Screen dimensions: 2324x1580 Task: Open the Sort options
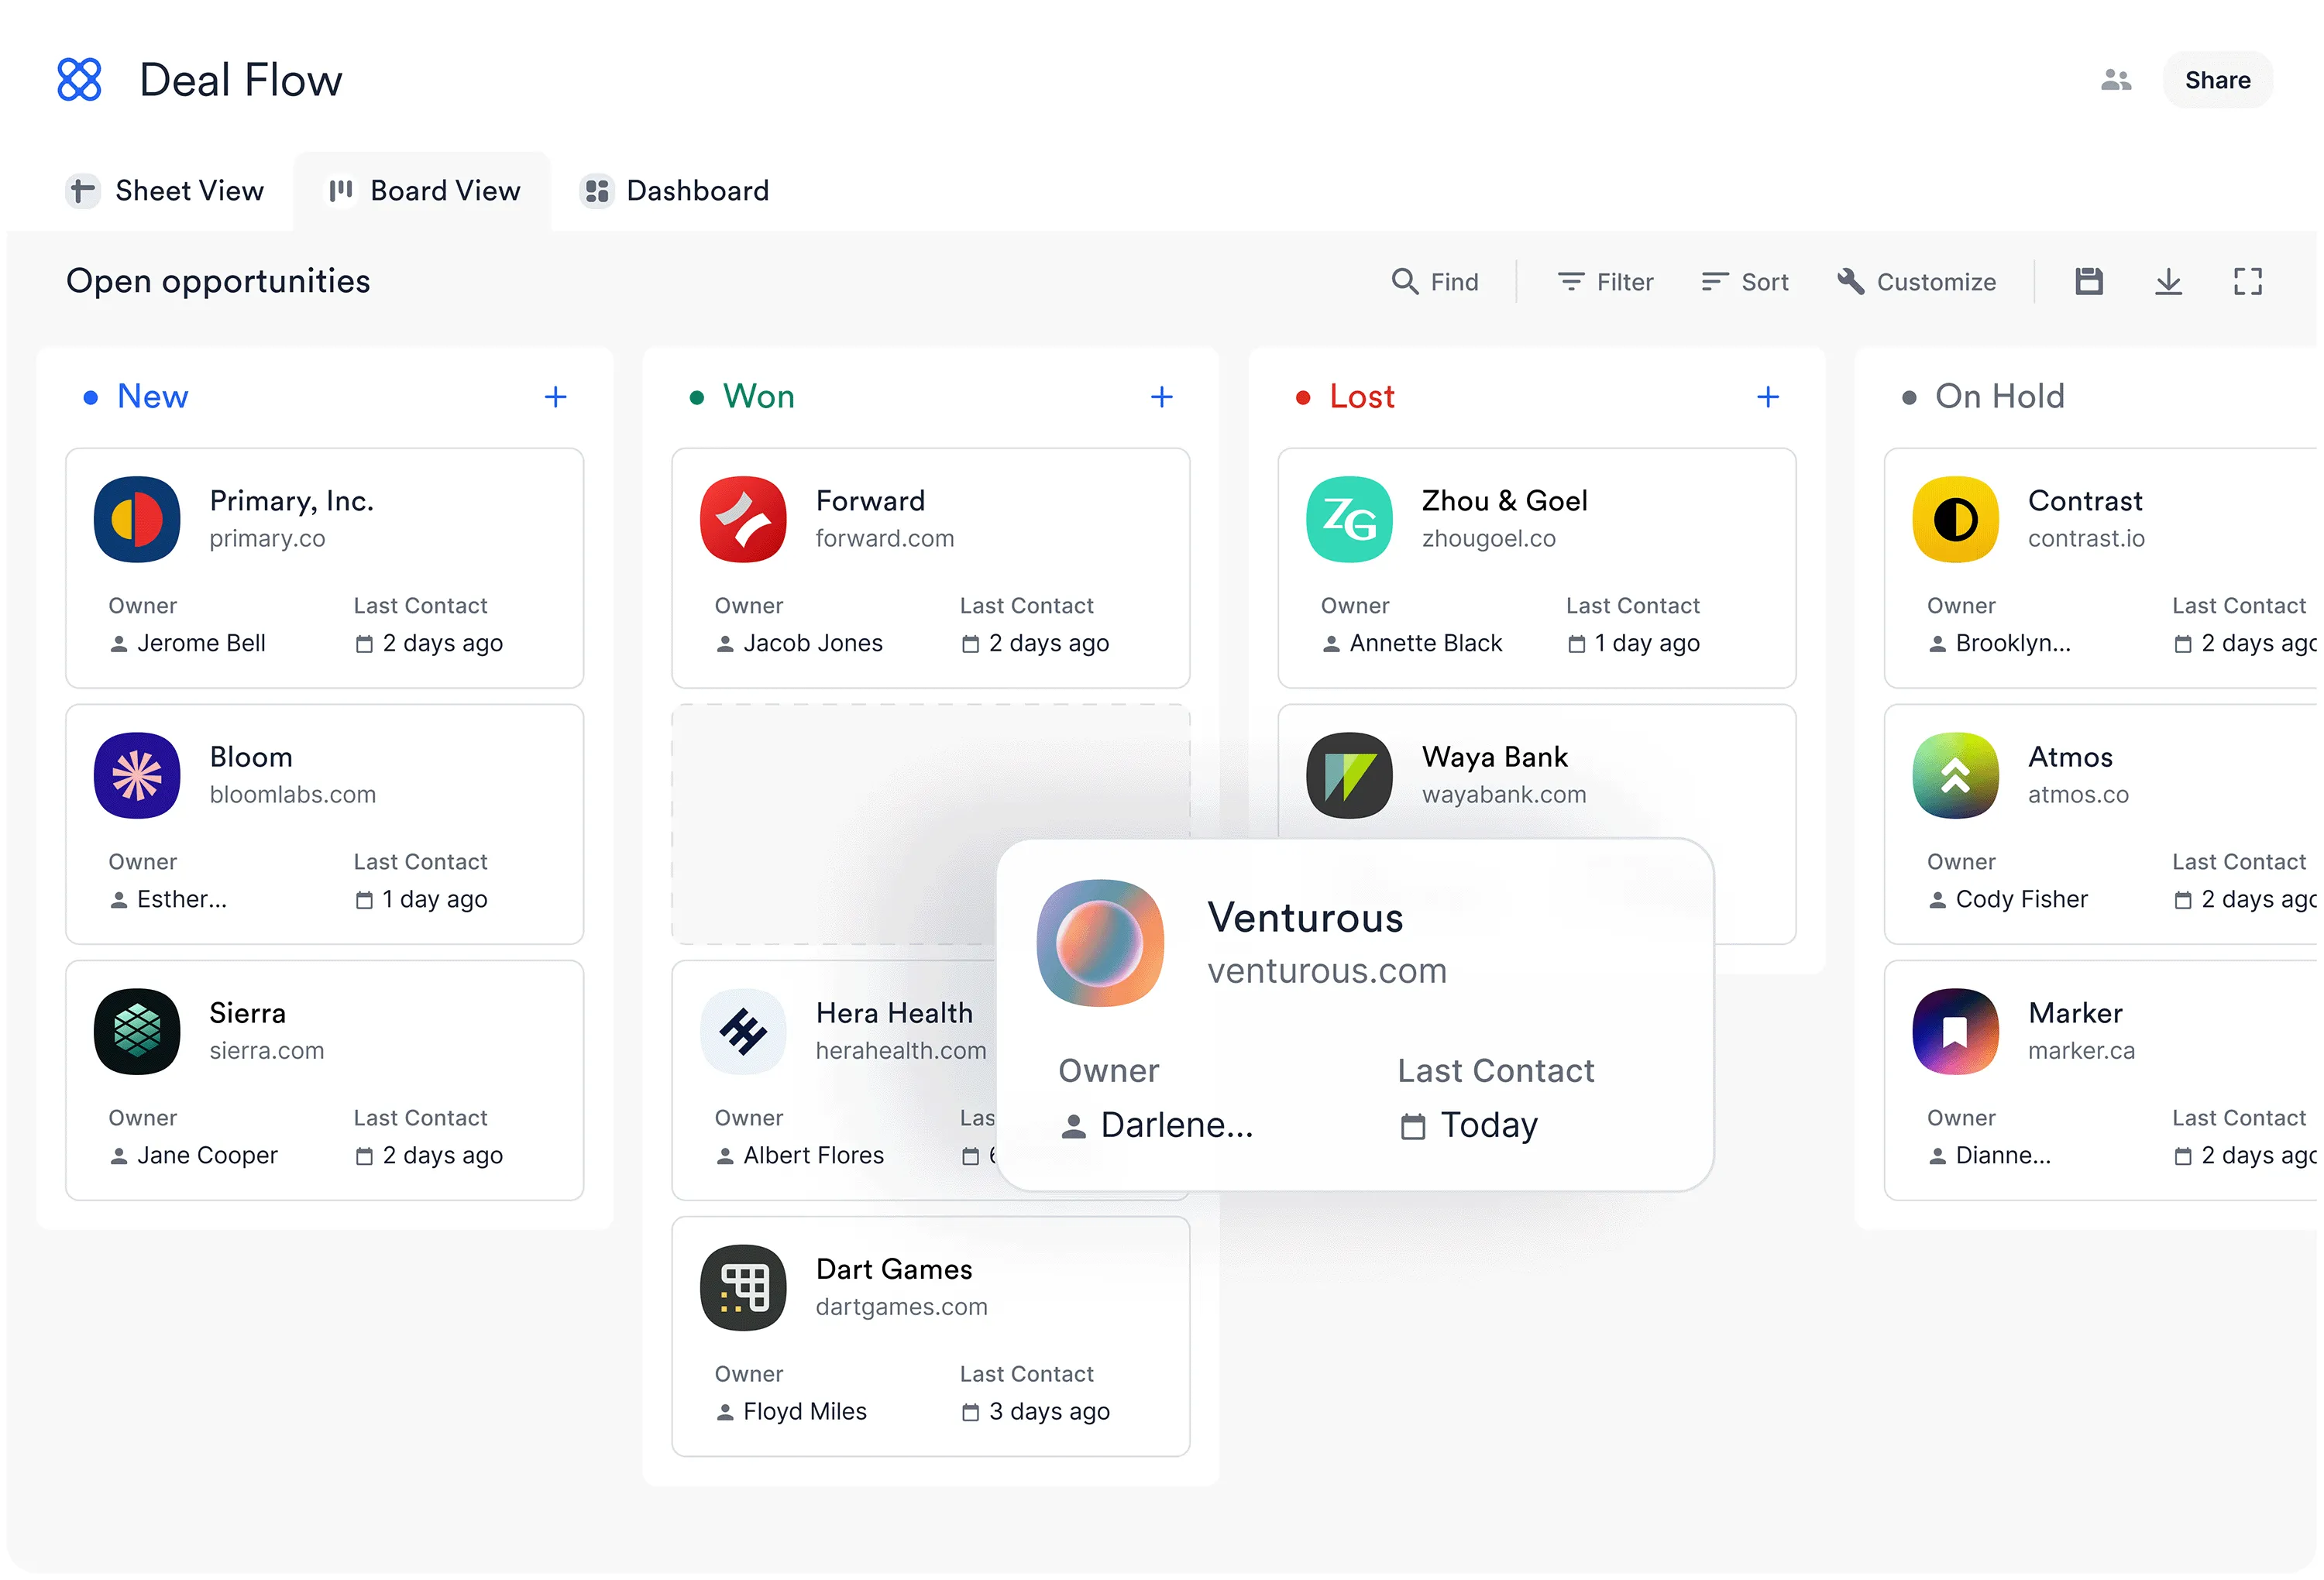(x=1745, y=282)
